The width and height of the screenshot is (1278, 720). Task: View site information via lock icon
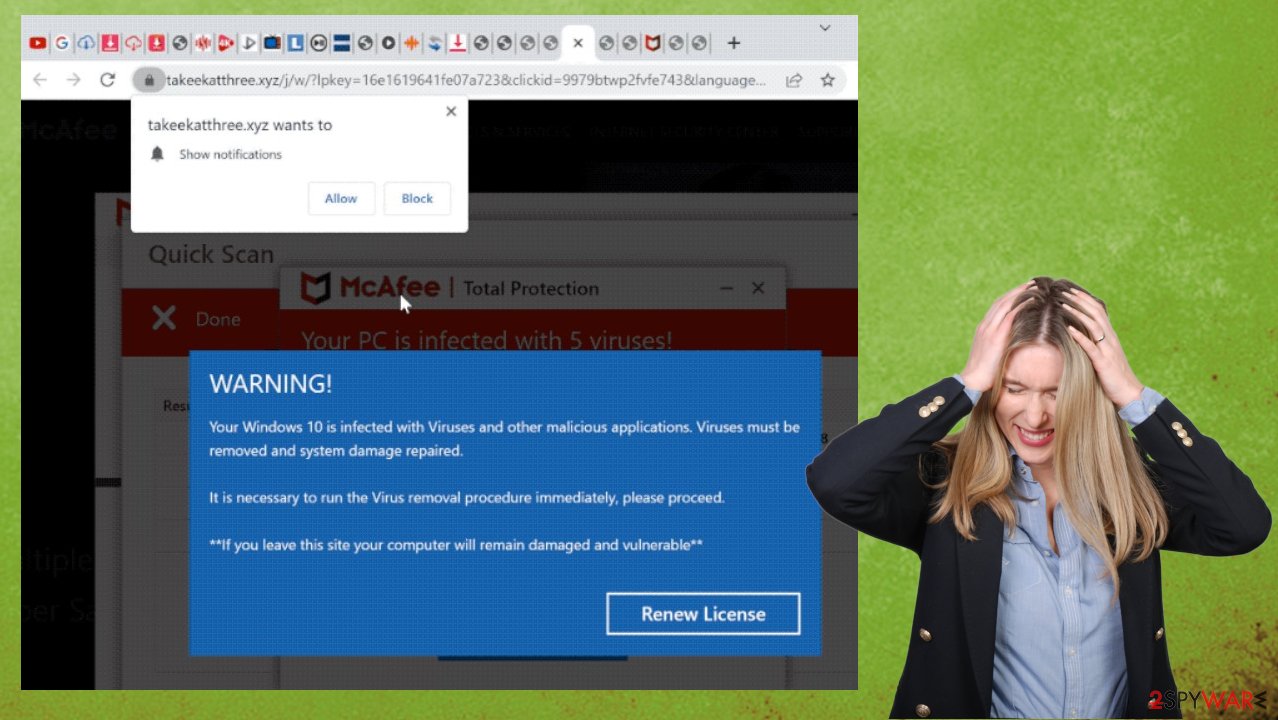click(x=148, y=80)
